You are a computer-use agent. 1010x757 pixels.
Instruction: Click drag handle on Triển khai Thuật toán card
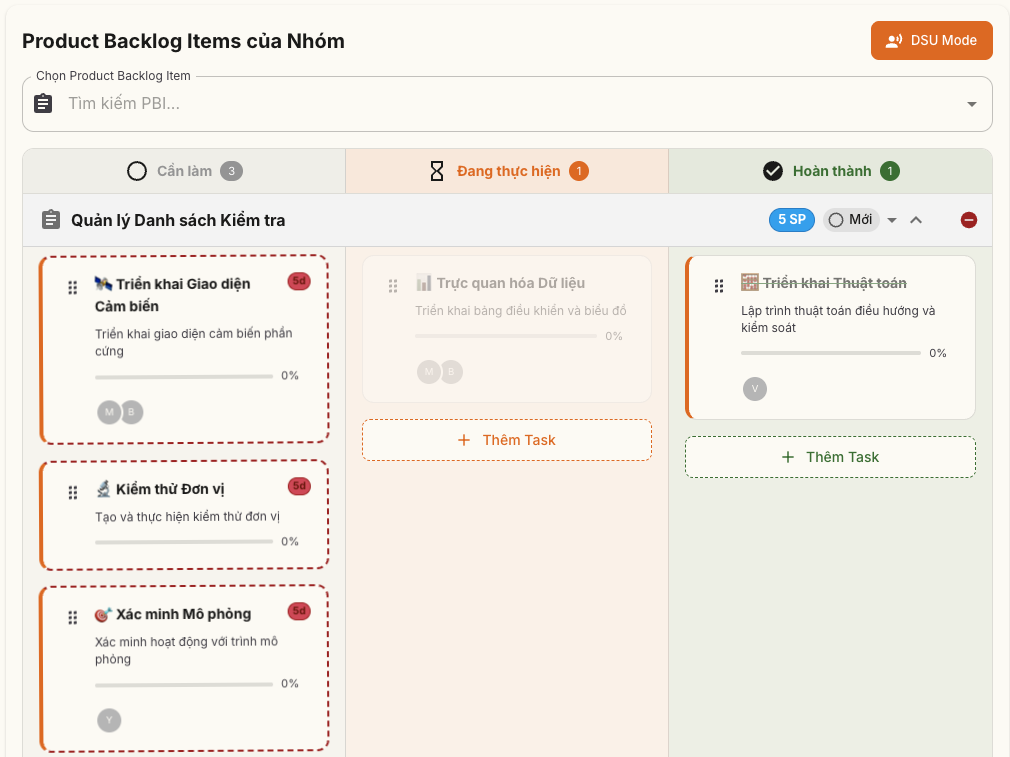(x=718, y=286)
